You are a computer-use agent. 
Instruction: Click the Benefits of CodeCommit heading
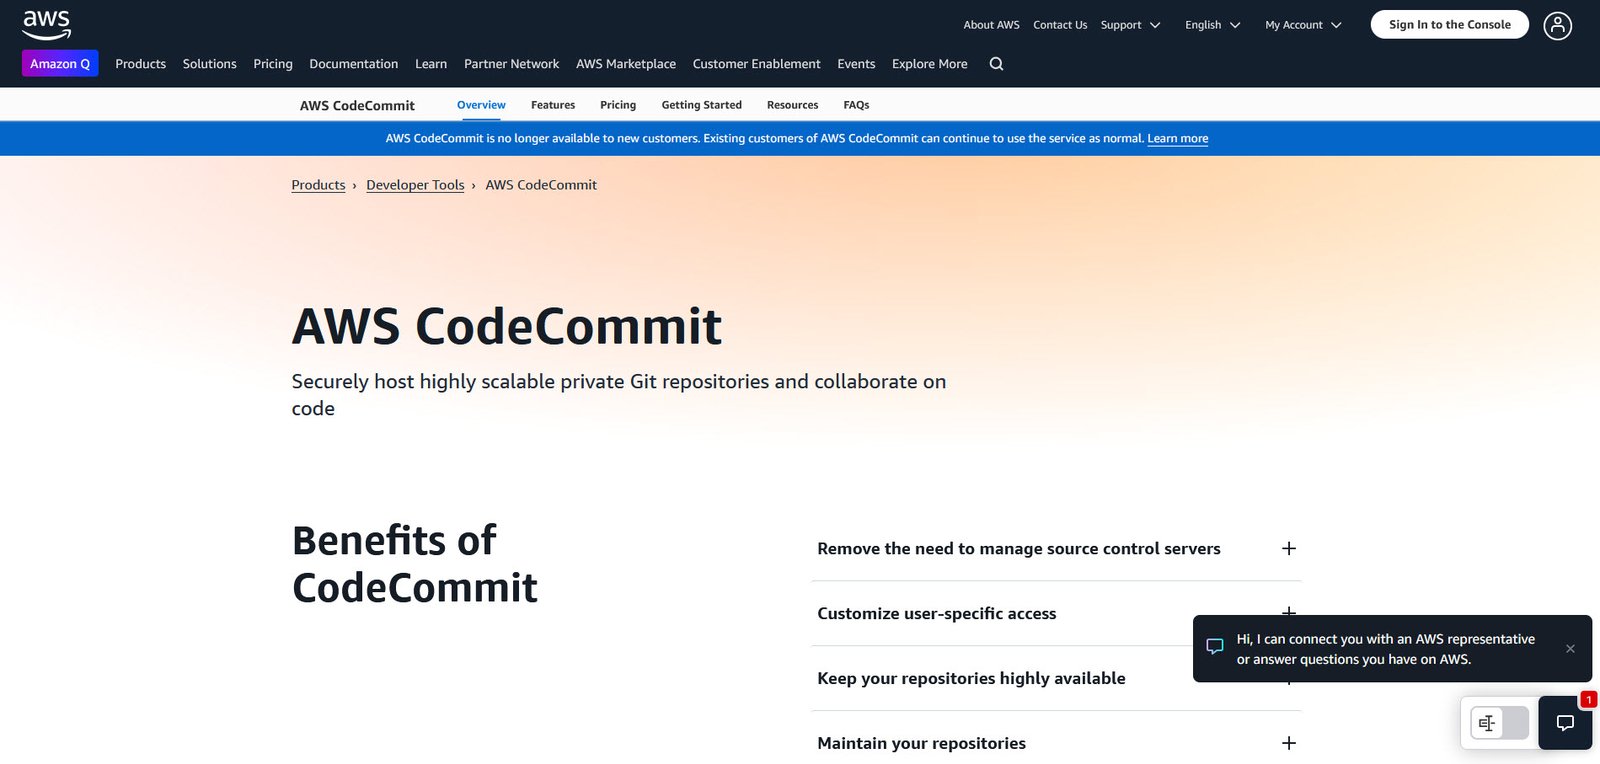point(415,564)
